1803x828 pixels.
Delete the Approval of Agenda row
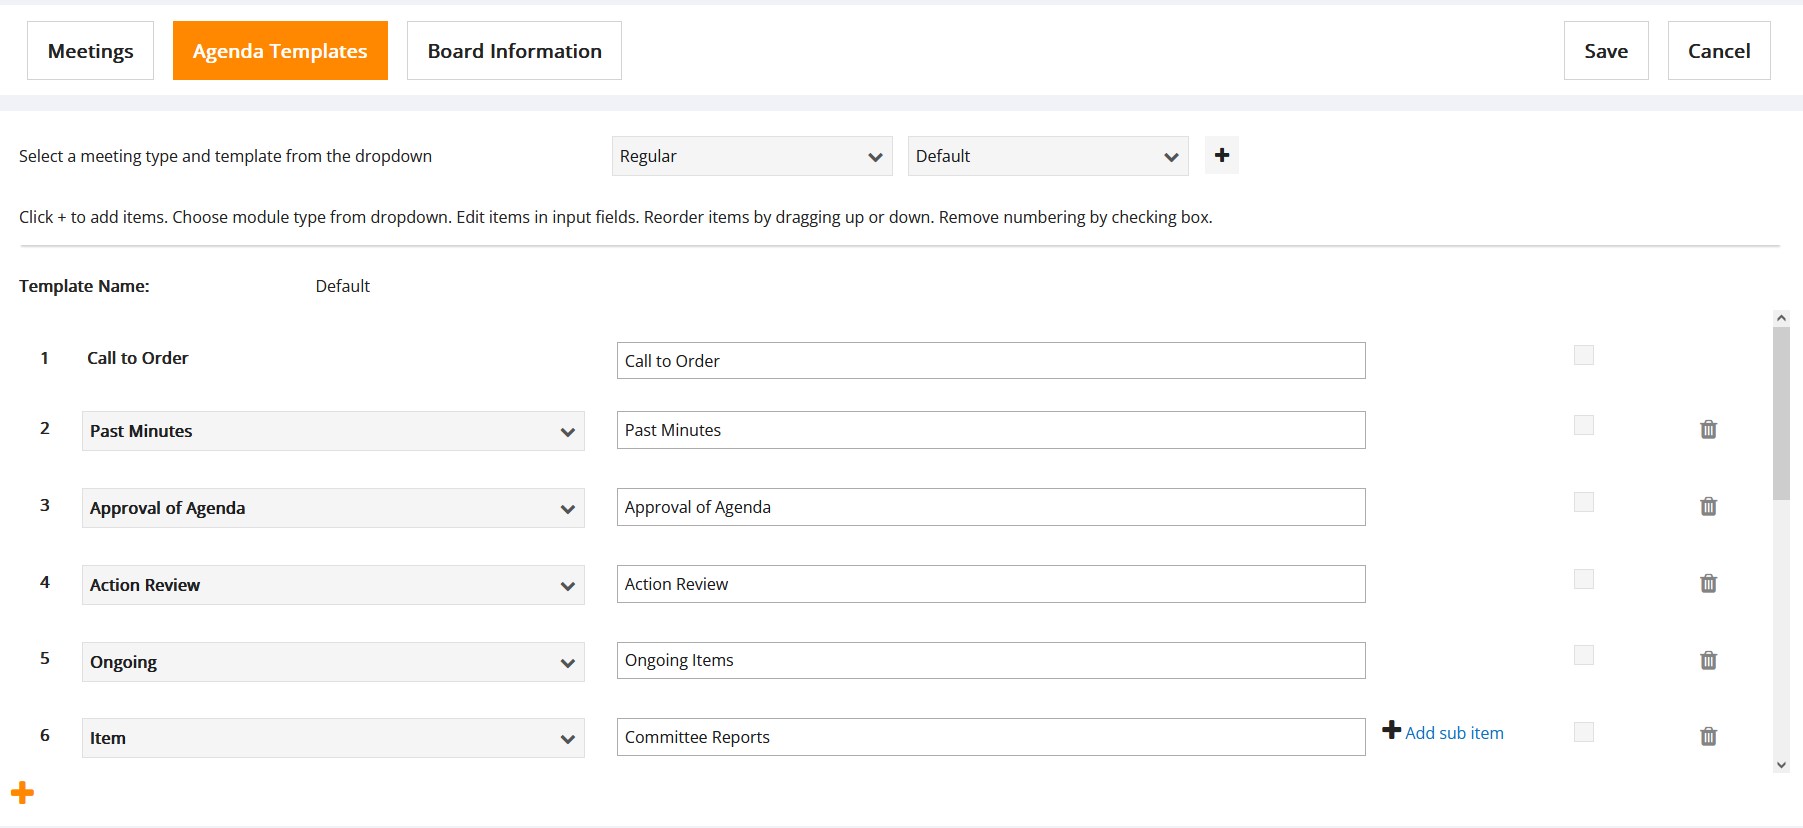(x=1708, y=506)
